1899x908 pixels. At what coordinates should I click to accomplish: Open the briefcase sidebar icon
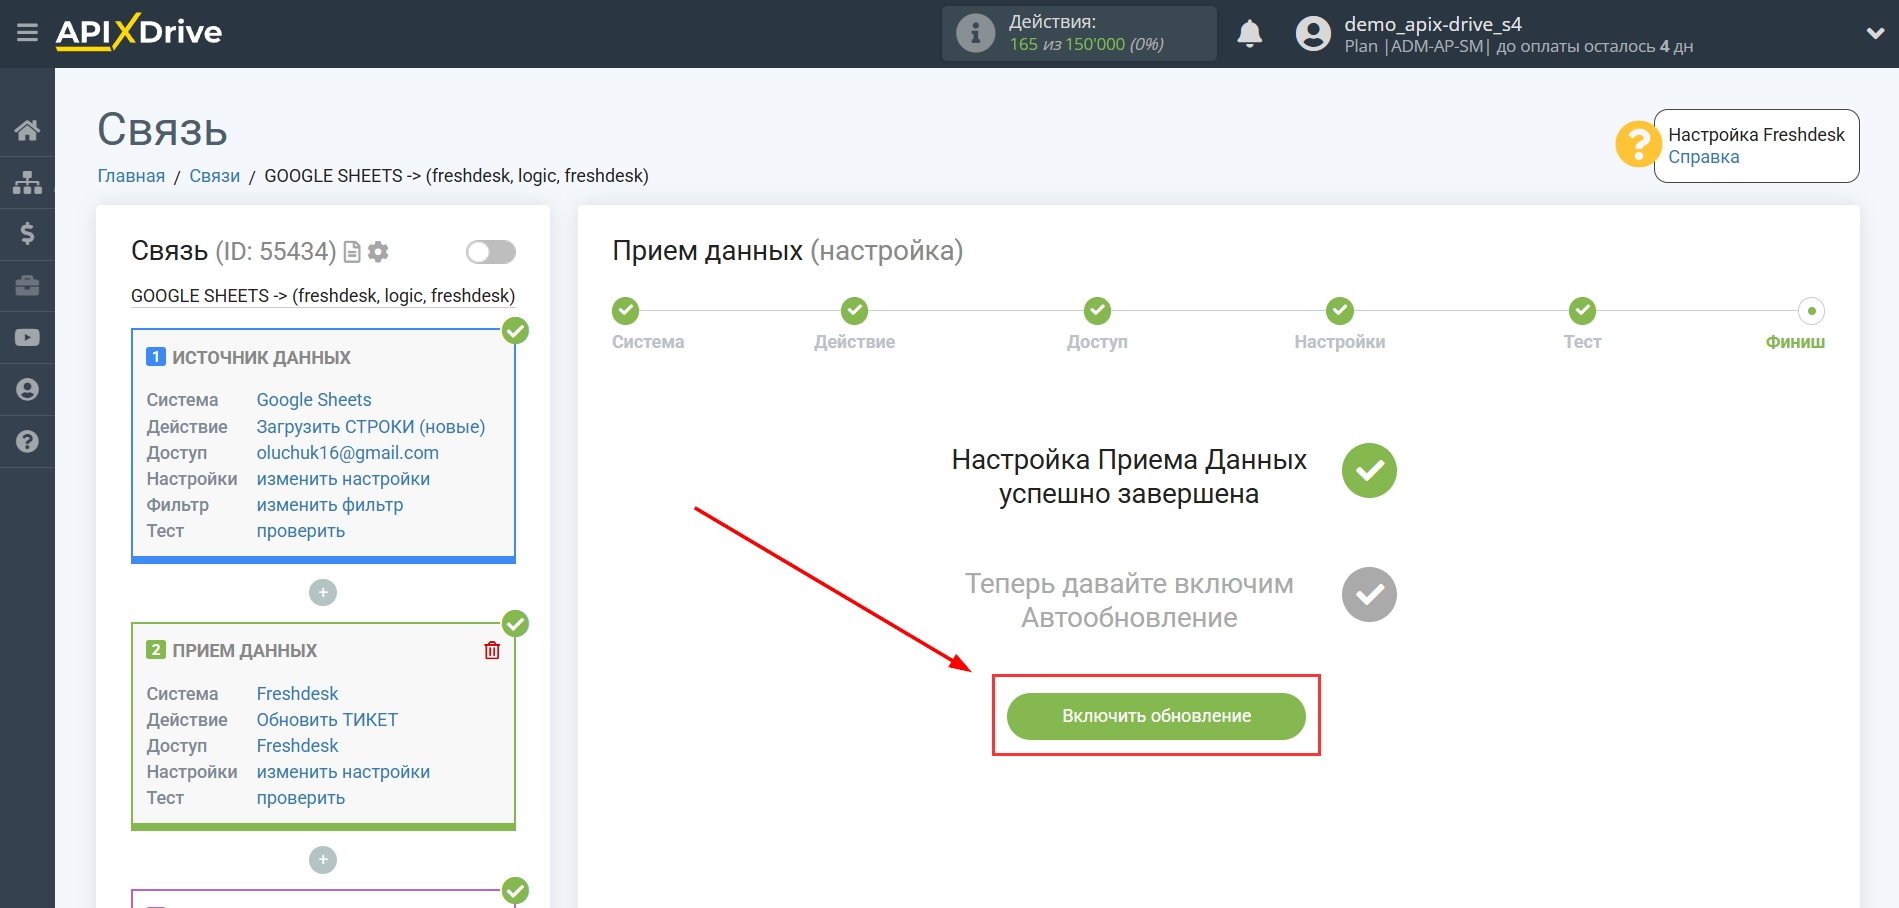pos(27,286)
